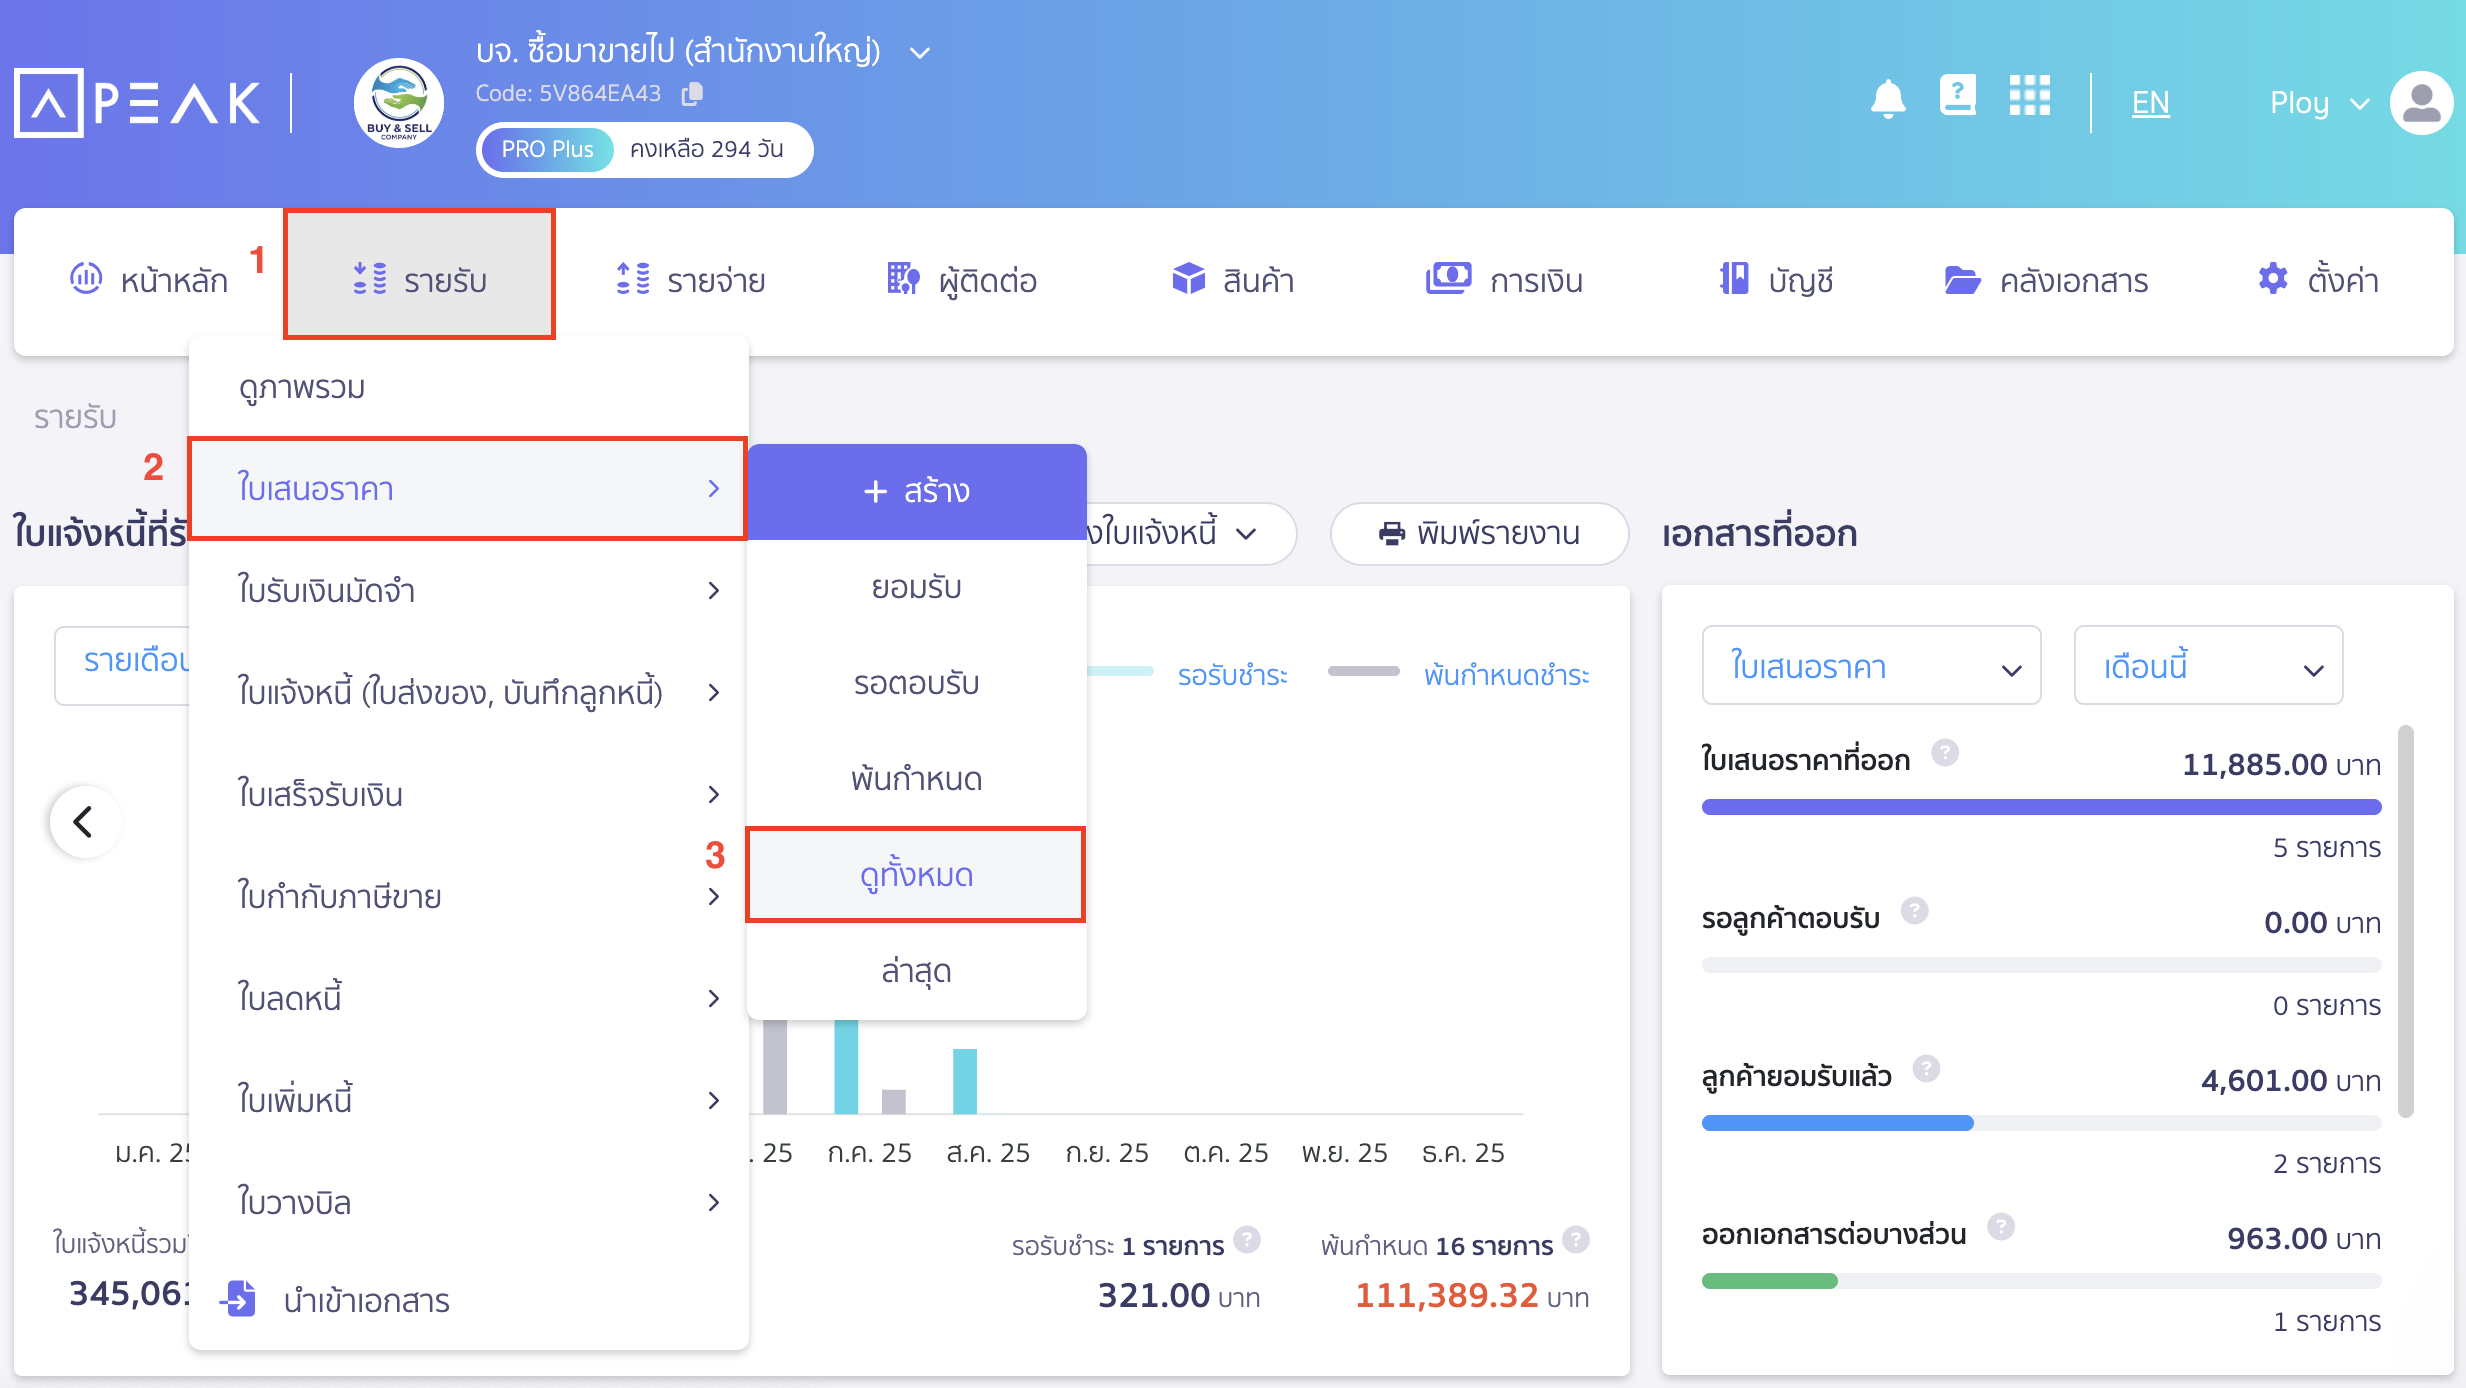Open the help guide book icon
This screenshot has height=1388, width=2466.
pos(1957,97)
